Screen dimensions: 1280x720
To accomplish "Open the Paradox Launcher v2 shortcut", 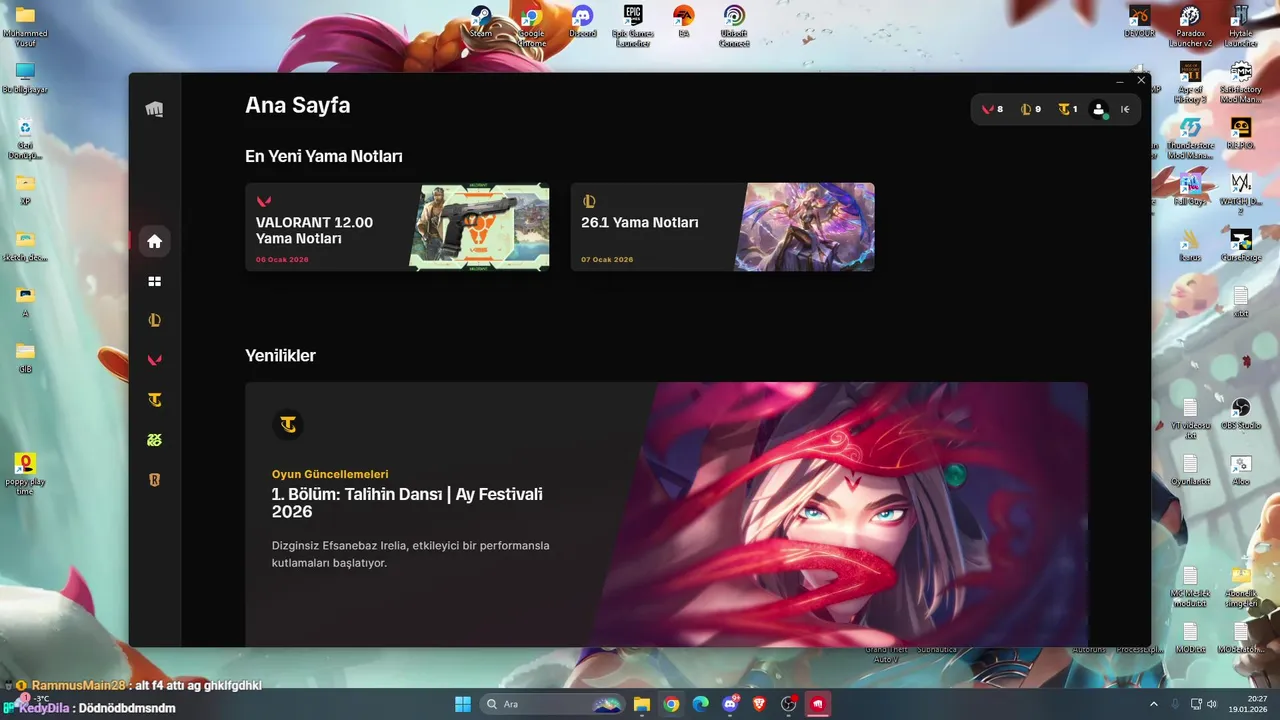I will click(x=1190, y=26).
